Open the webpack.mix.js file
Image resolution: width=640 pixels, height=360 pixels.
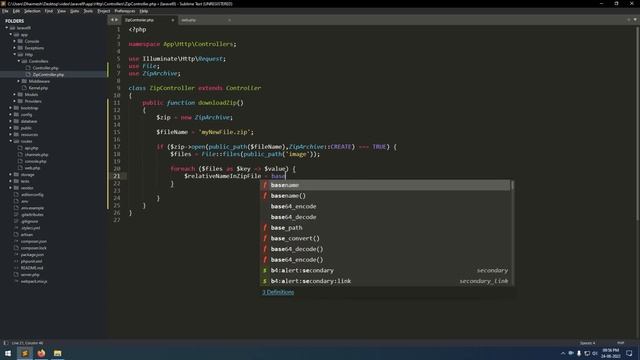[x=34, y=281]
